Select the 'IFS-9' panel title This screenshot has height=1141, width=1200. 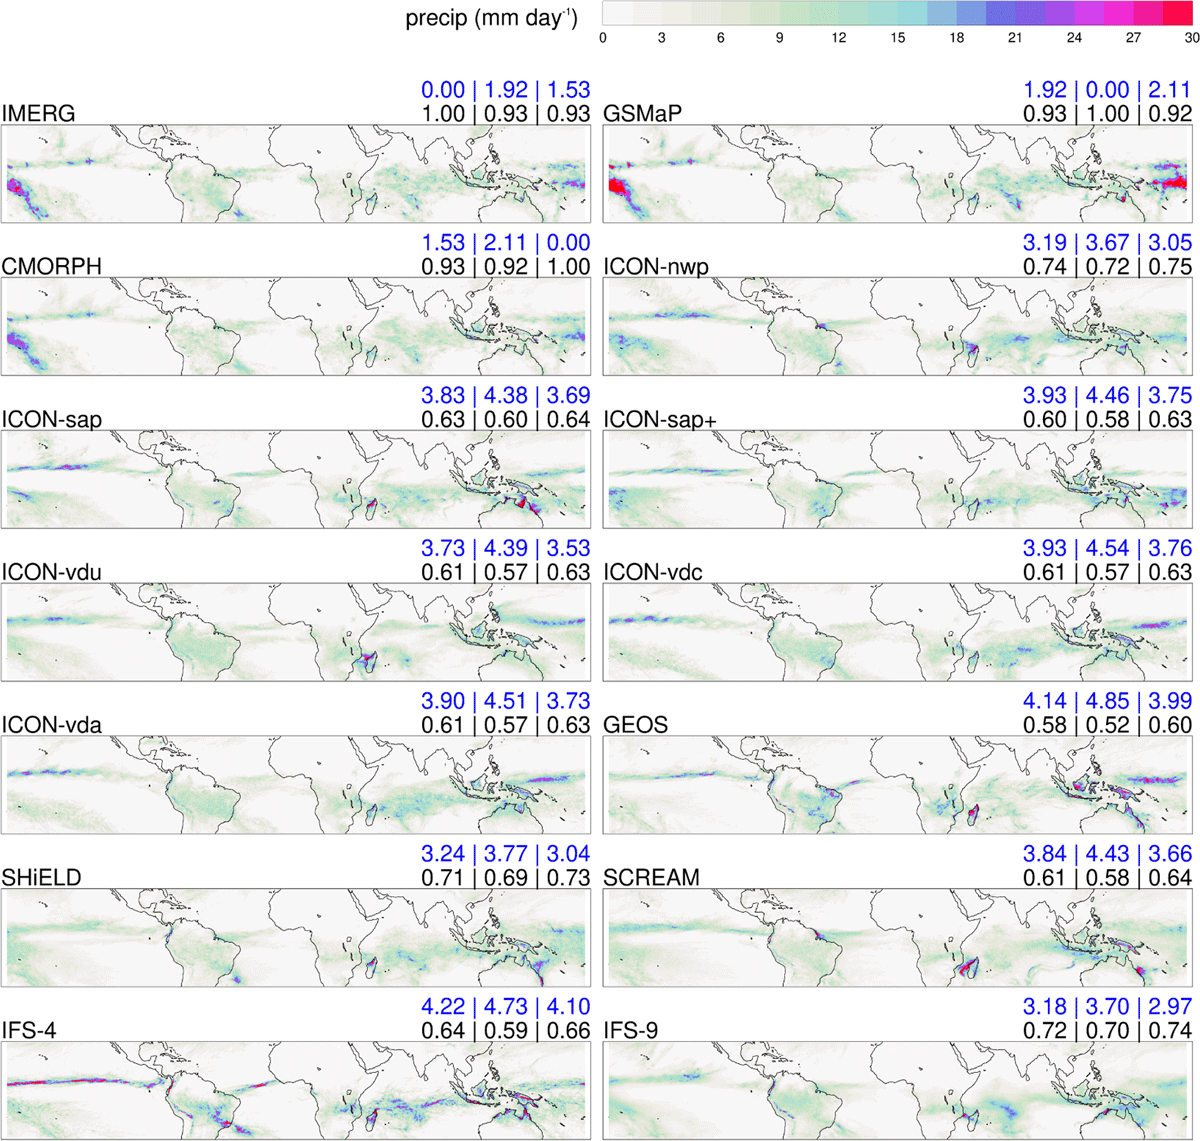coord(632,1032)
